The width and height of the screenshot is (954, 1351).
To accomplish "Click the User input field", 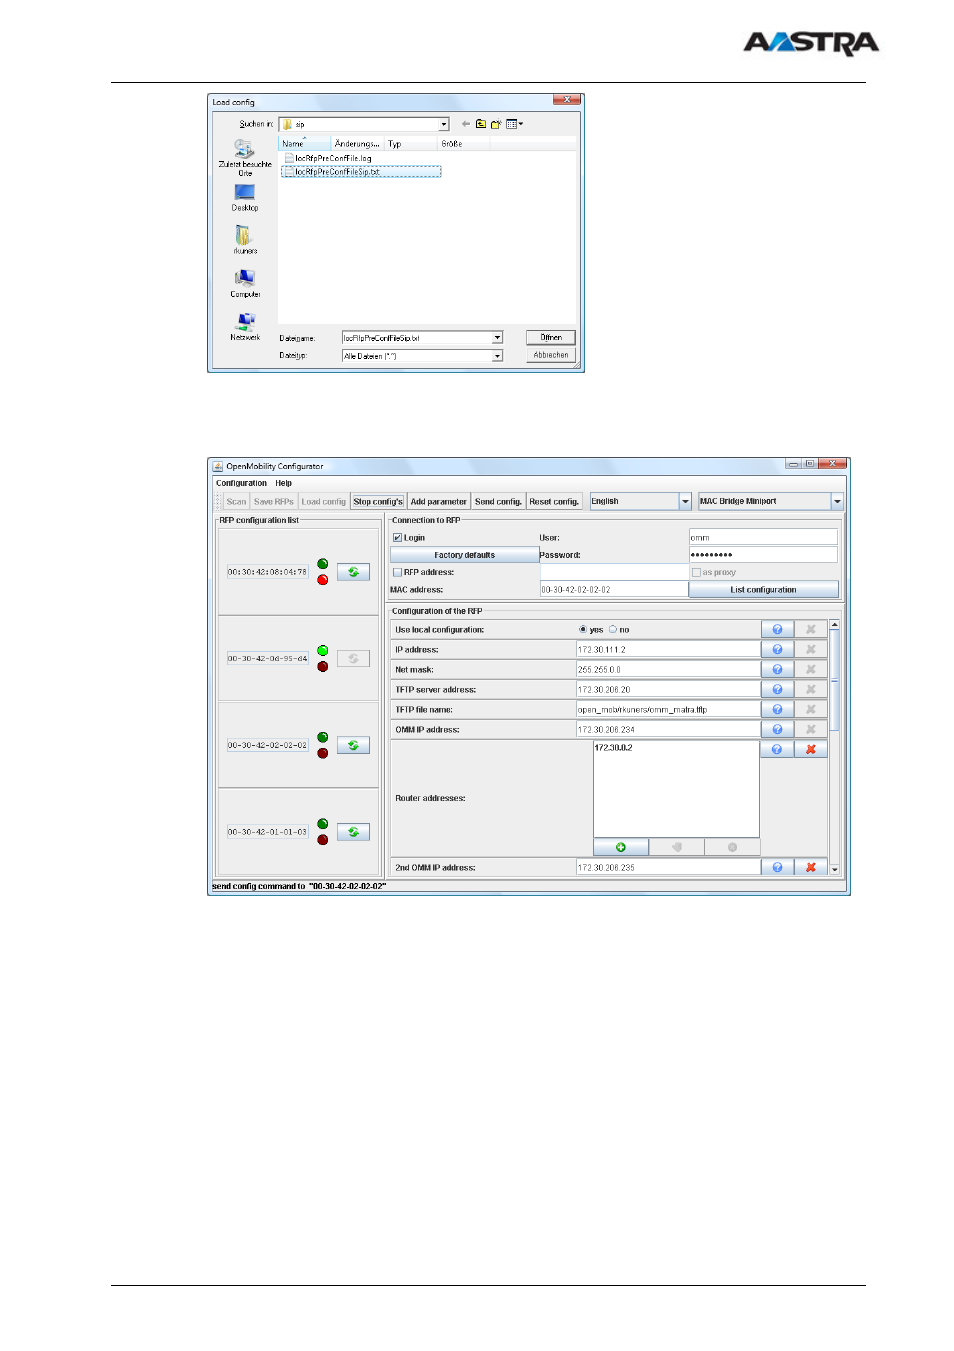I will pyautogui.click(x=763, y=537).
